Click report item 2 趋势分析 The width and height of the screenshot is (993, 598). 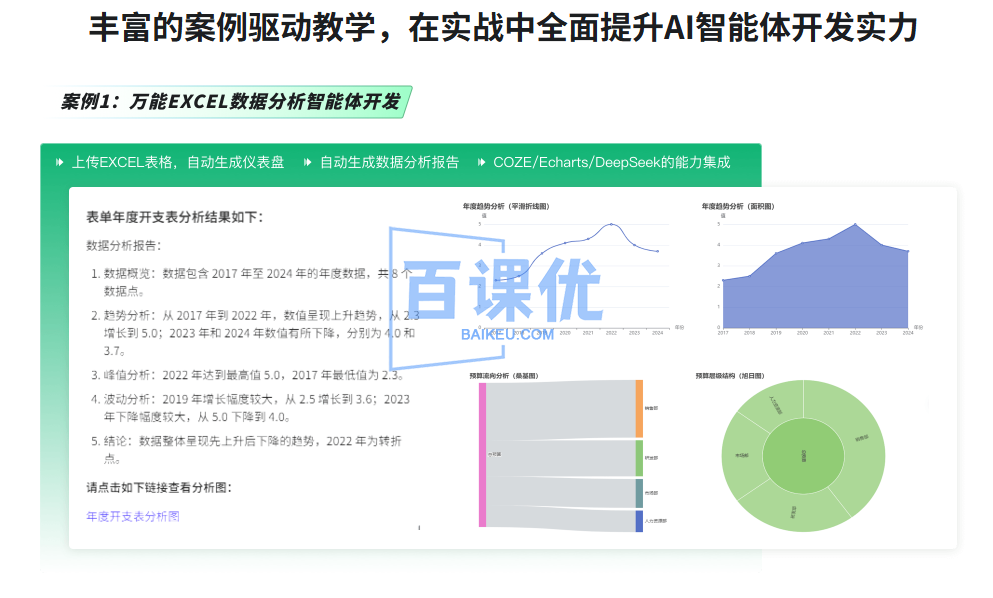click(x=255, y=333)
